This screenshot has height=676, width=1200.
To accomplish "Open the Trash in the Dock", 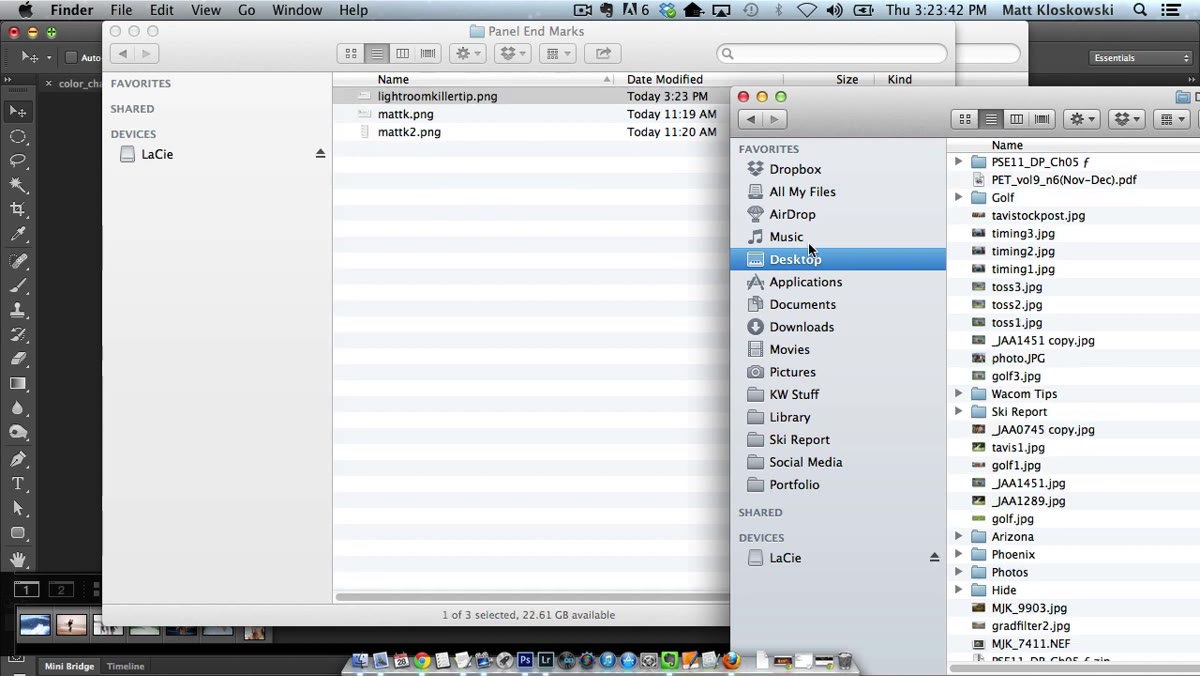I will pos(845,660).
